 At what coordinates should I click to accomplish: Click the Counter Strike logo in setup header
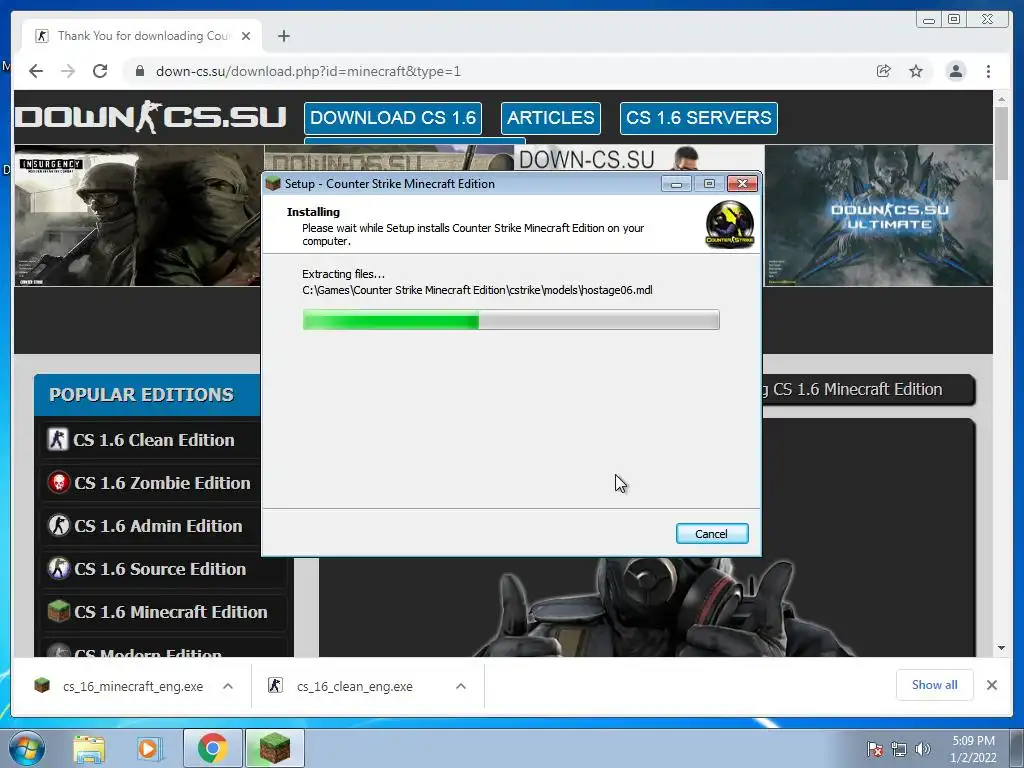729,224
